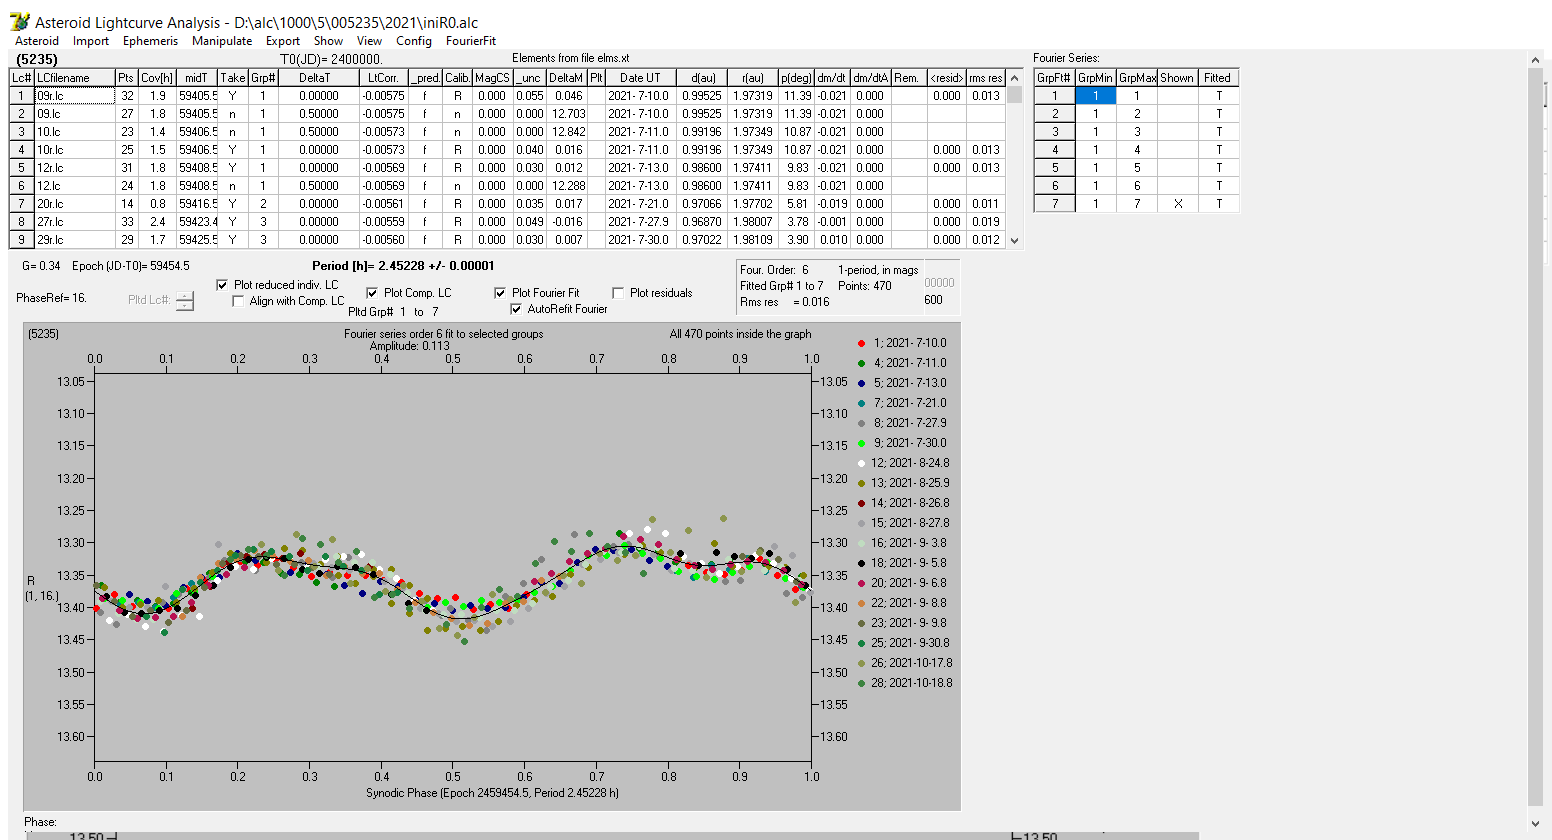
Task: Click the highlighted GrpMin cell in row 1
Action: [1095, 96]
